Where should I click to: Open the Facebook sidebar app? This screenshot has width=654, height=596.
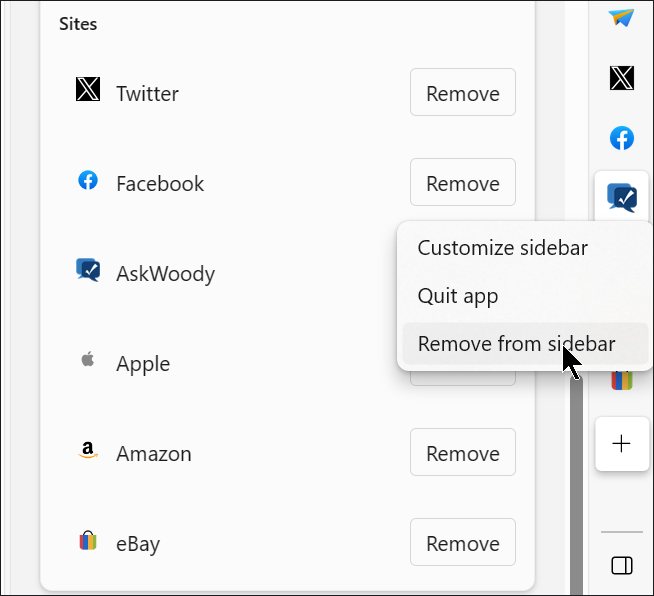point(622,138)
